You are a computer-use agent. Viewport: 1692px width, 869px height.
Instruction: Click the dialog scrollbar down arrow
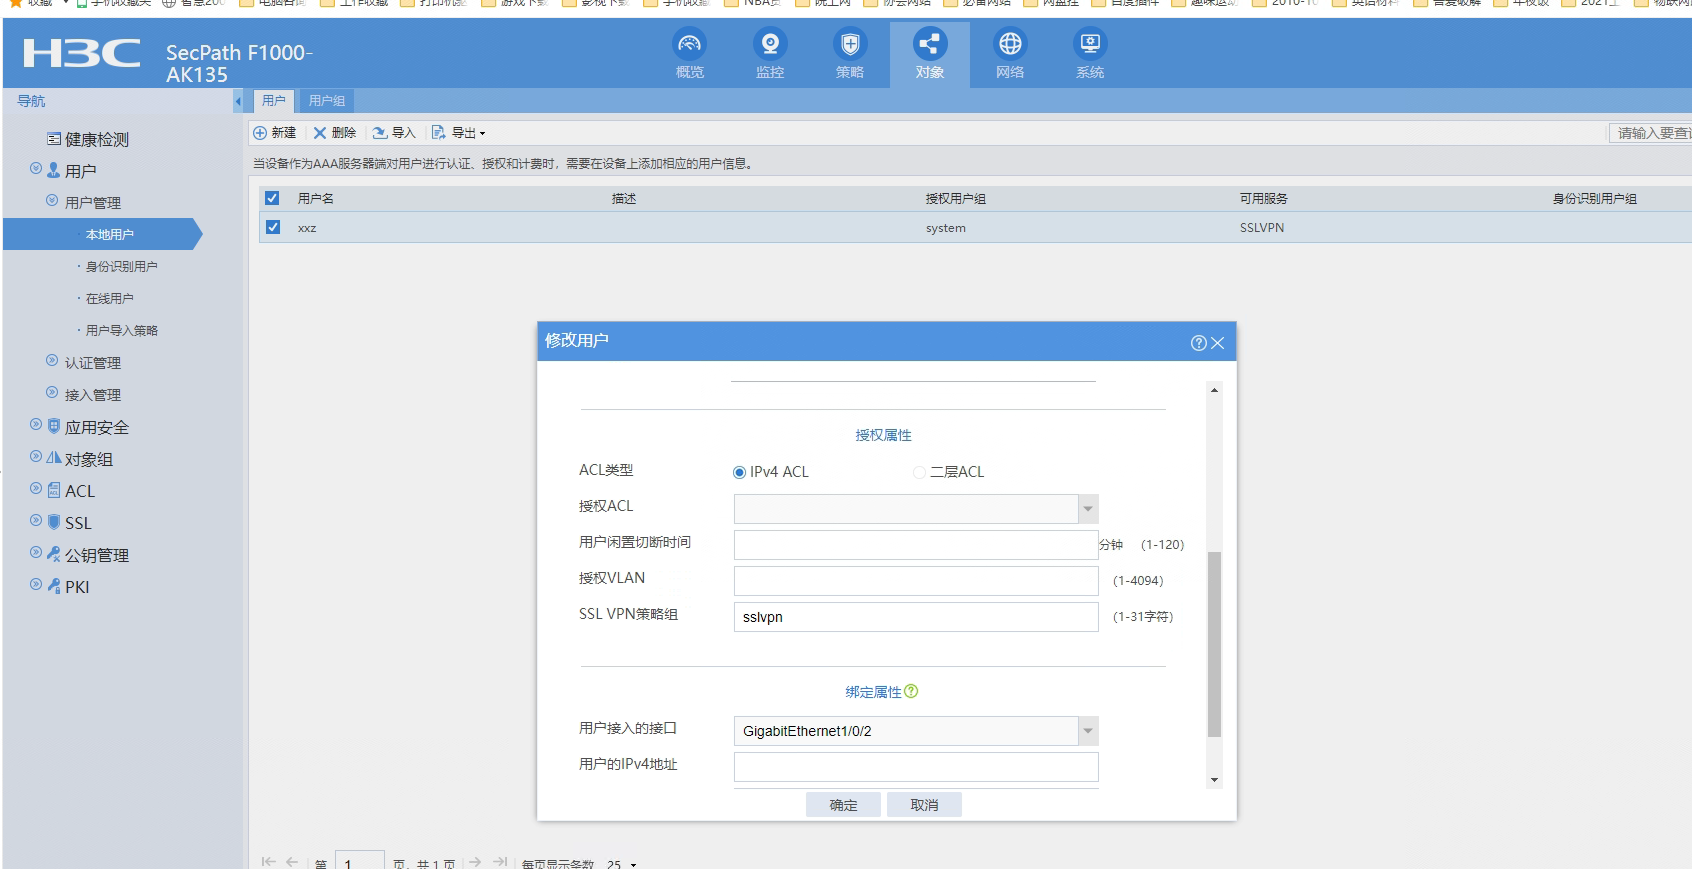(x=1214, y=780)
